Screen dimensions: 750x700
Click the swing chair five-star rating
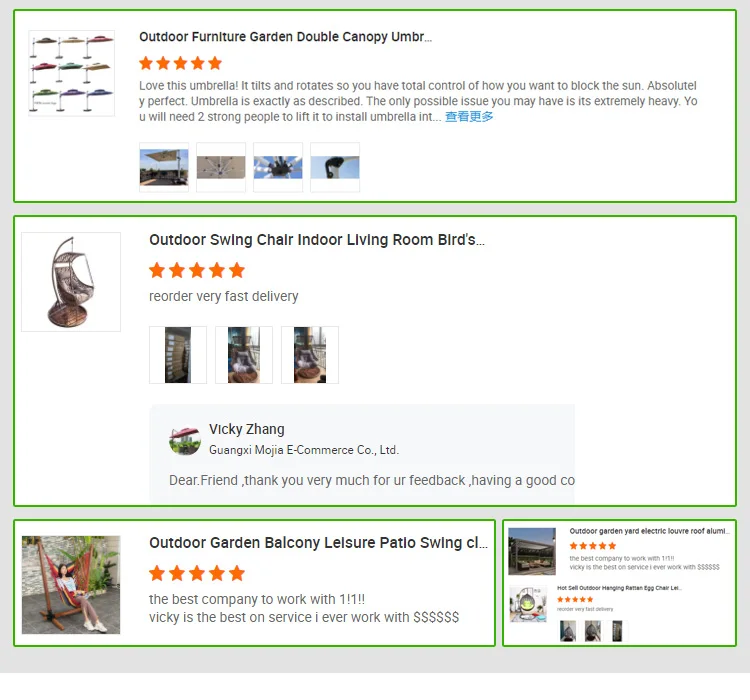click(197, 270)
